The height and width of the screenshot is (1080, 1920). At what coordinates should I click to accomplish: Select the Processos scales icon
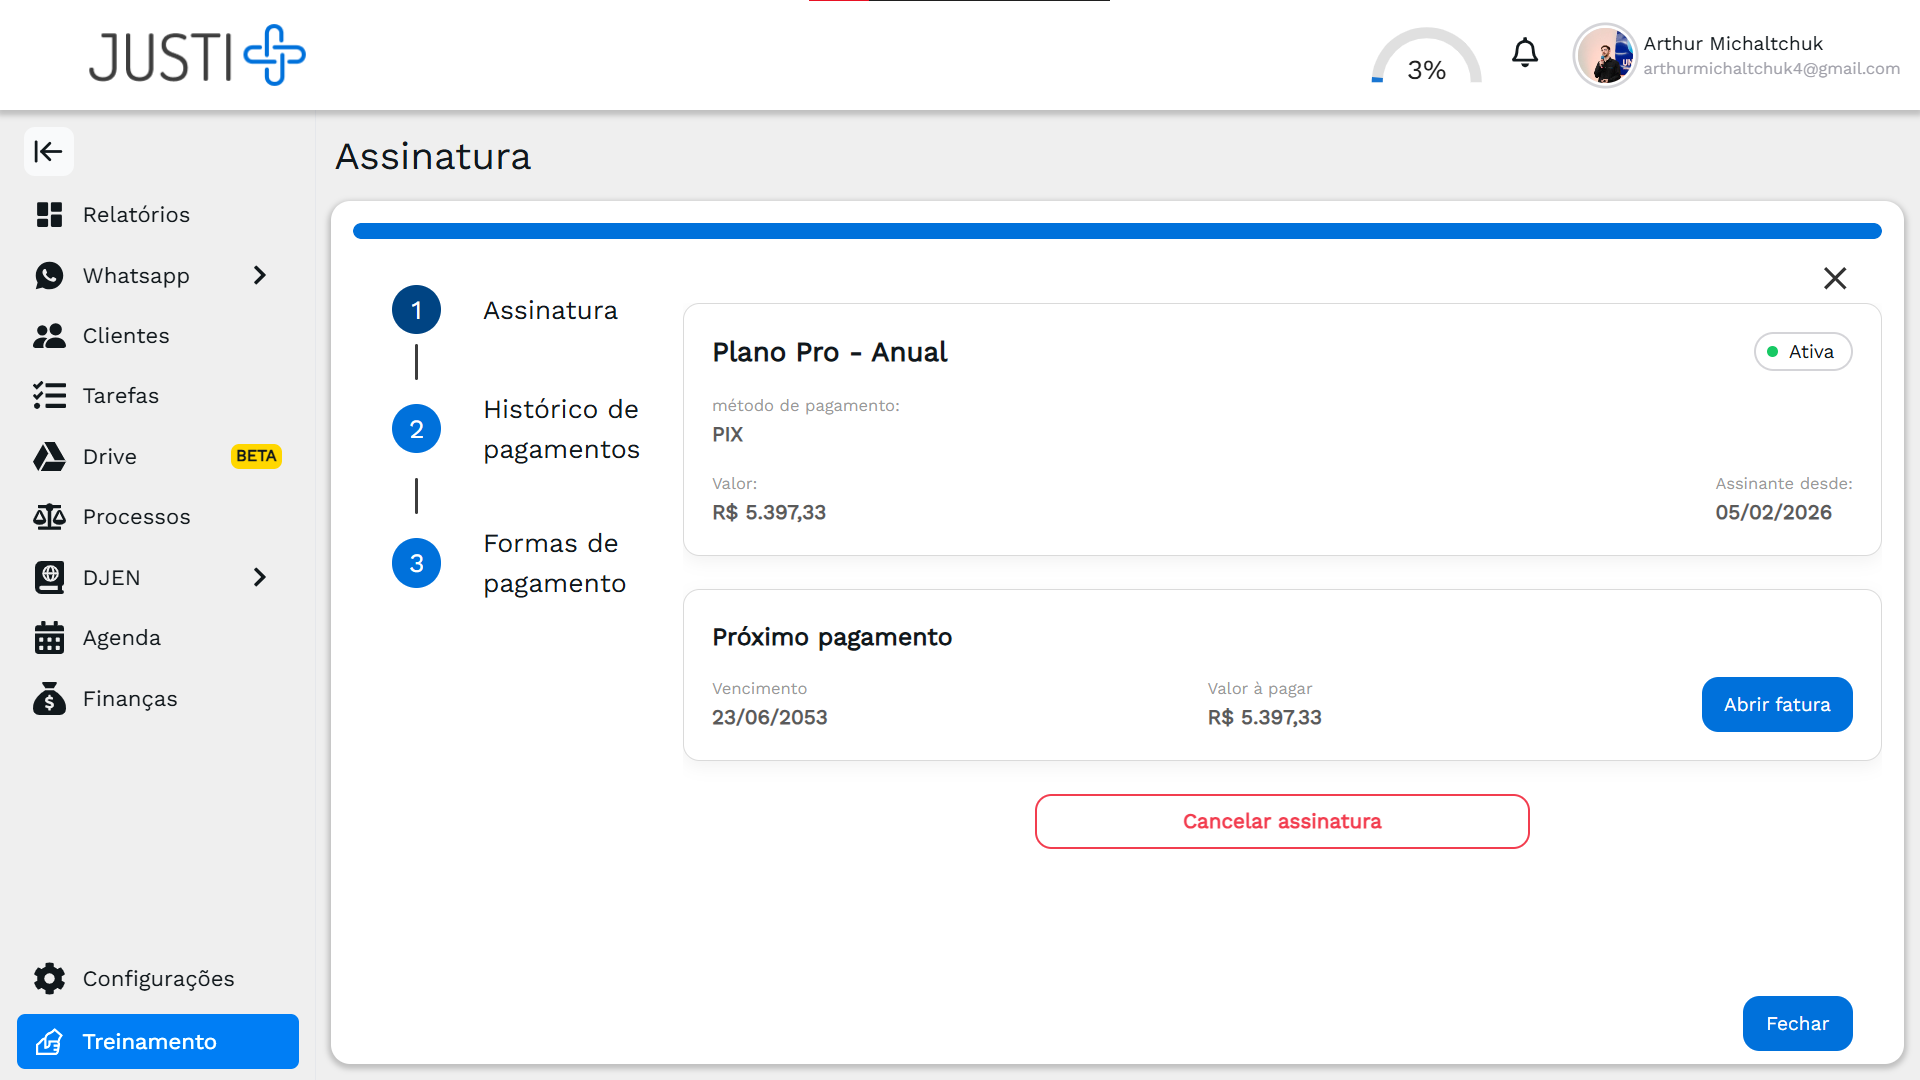(50, 516)
